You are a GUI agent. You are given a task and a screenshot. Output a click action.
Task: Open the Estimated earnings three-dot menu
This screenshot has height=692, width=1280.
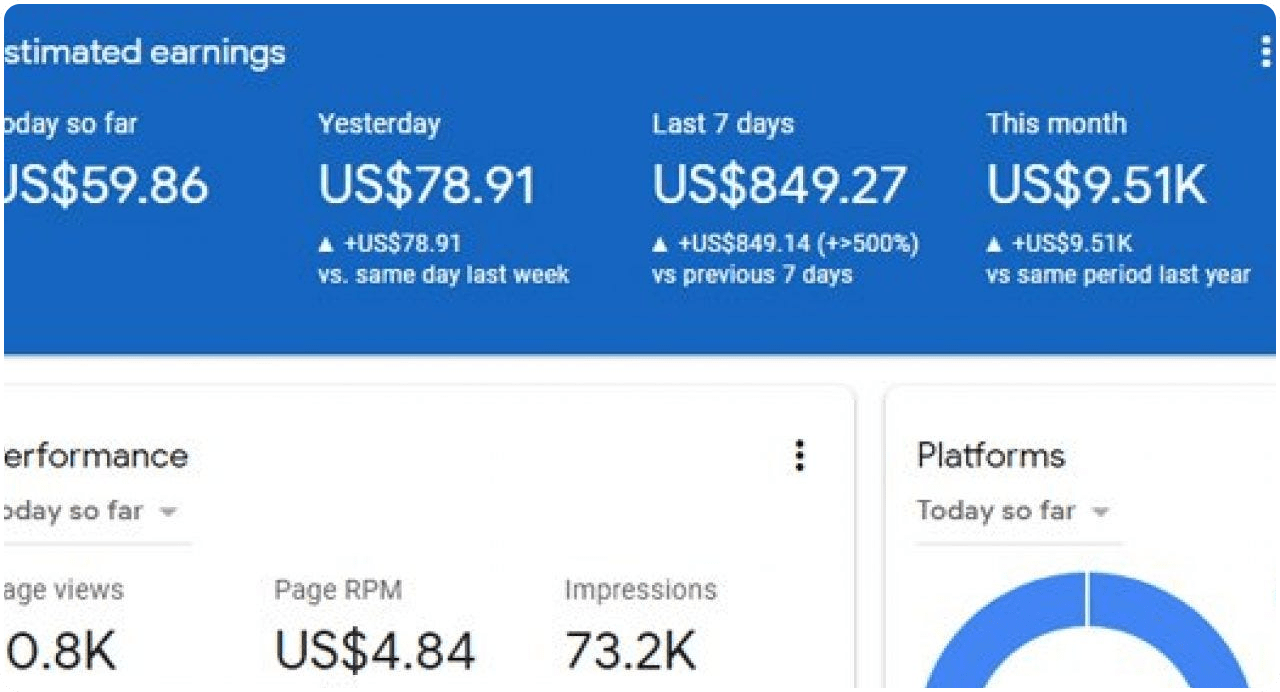point(1266,52)
